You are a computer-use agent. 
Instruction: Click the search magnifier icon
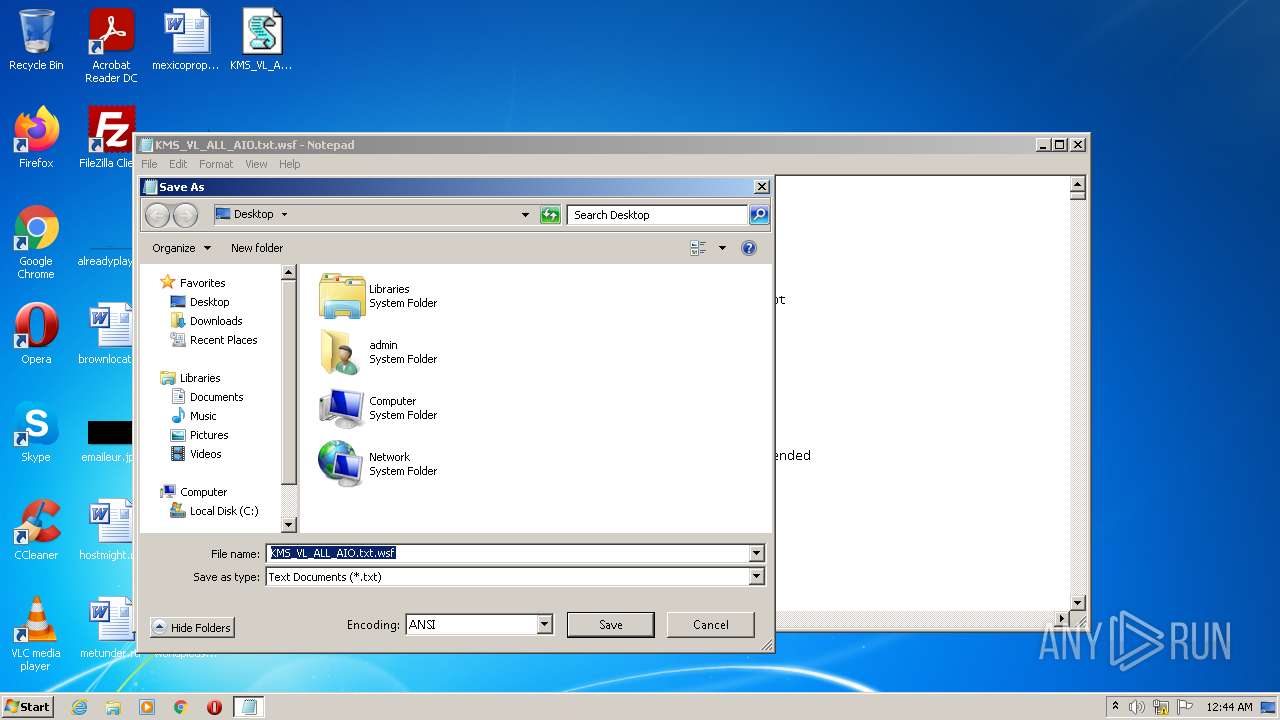[759, 215]
